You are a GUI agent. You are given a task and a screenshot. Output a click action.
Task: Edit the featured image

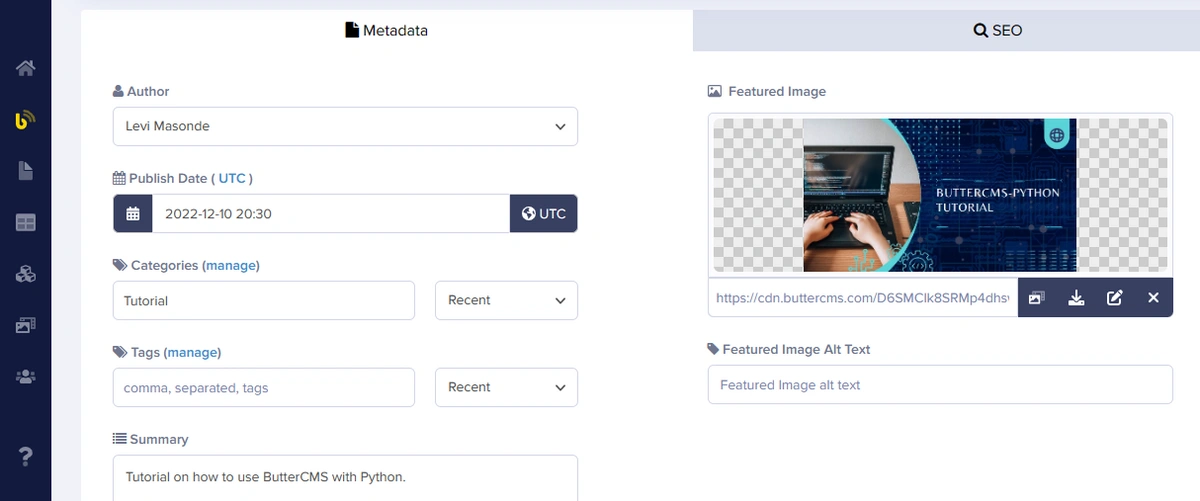(x=1115, y=298)
